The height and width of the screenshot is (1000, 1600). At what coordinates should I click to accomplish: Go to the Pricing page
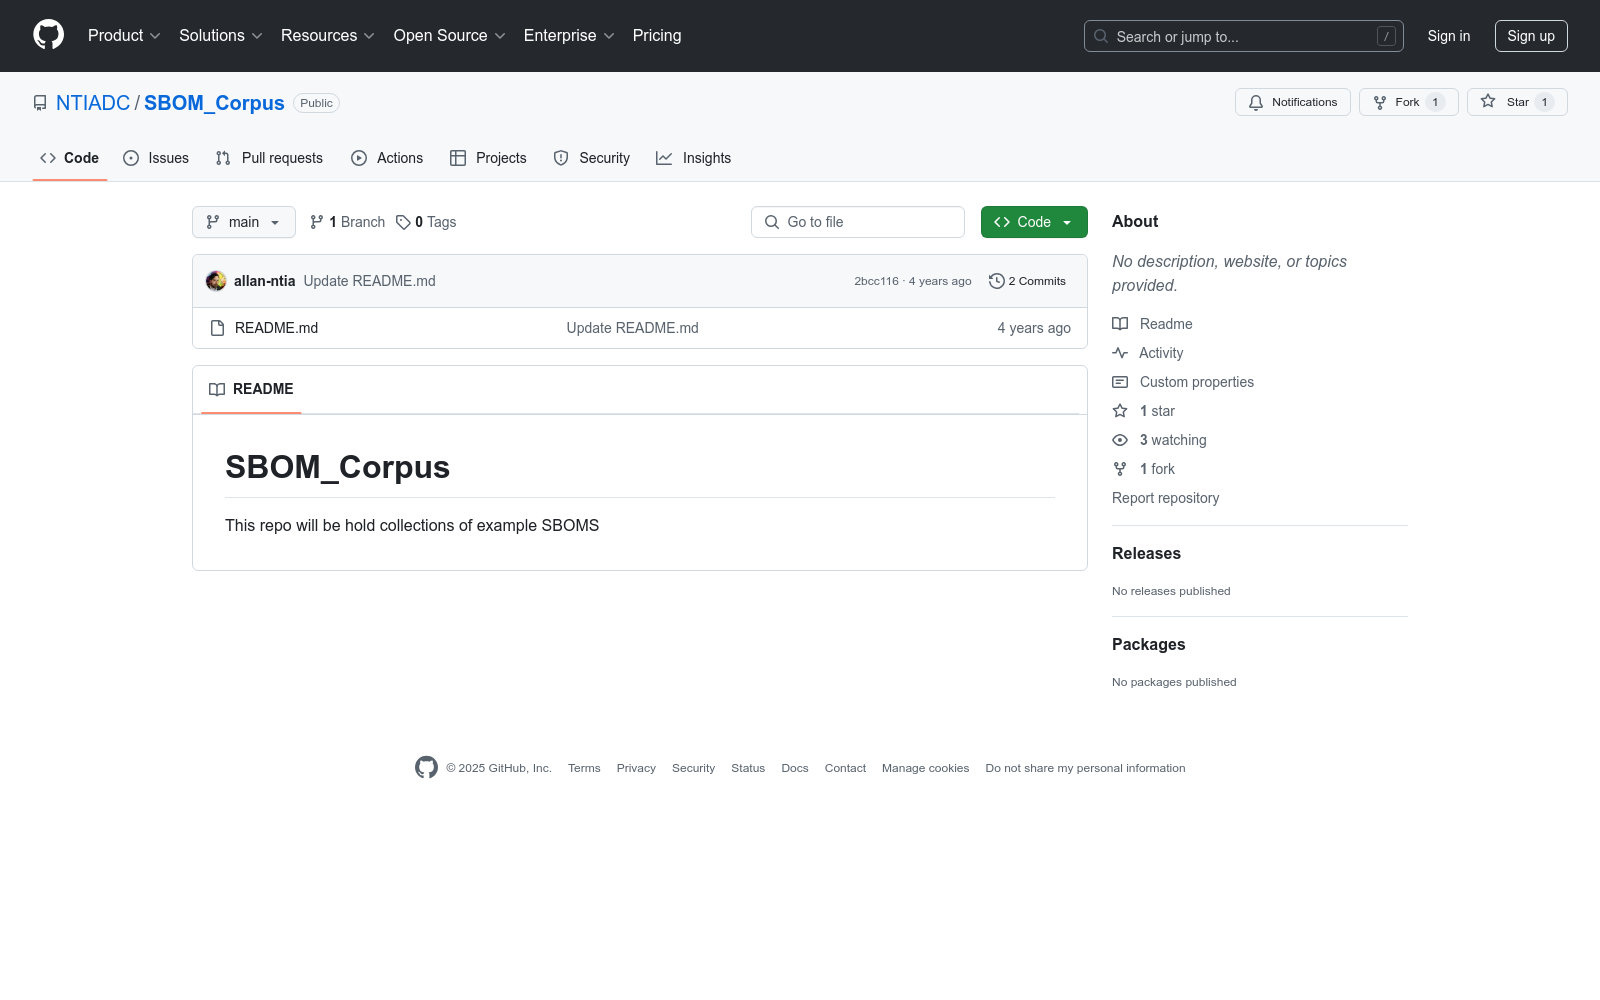[x=657, y=35]
